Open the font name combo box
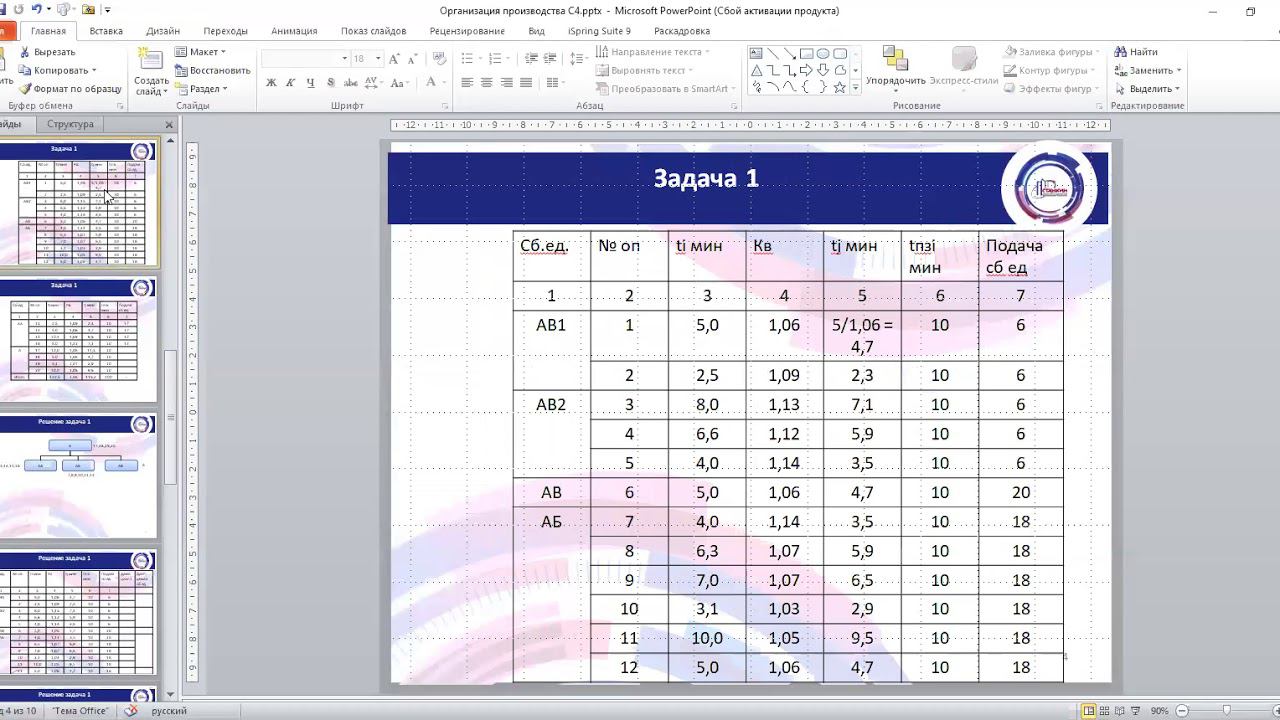1280x720 pixels. coord(304,59)
